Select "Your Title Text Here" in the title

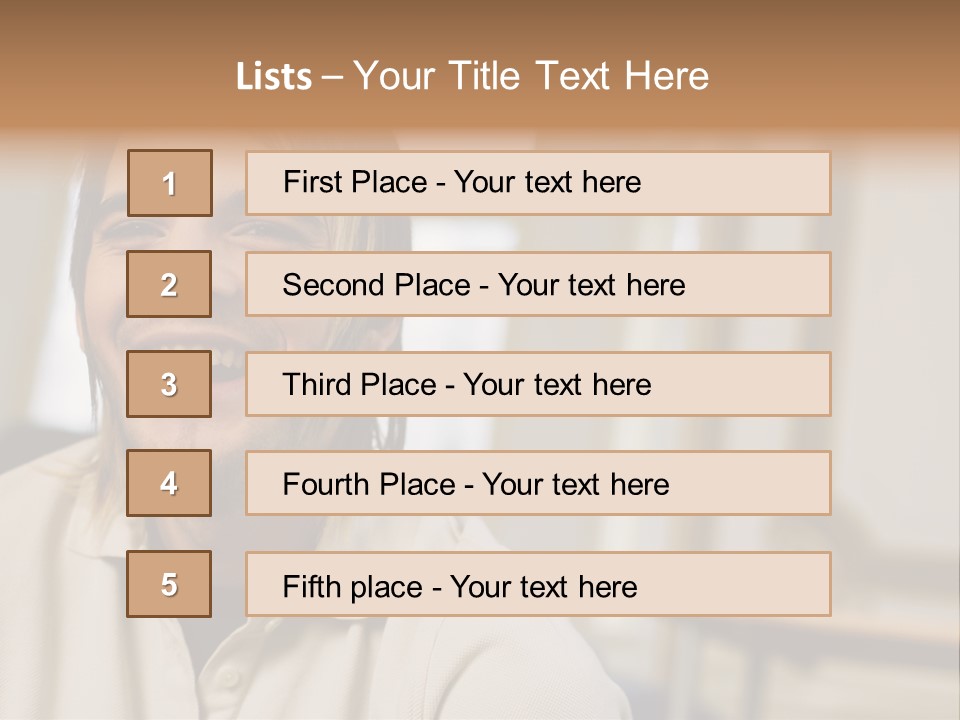[x=531, y=77]
